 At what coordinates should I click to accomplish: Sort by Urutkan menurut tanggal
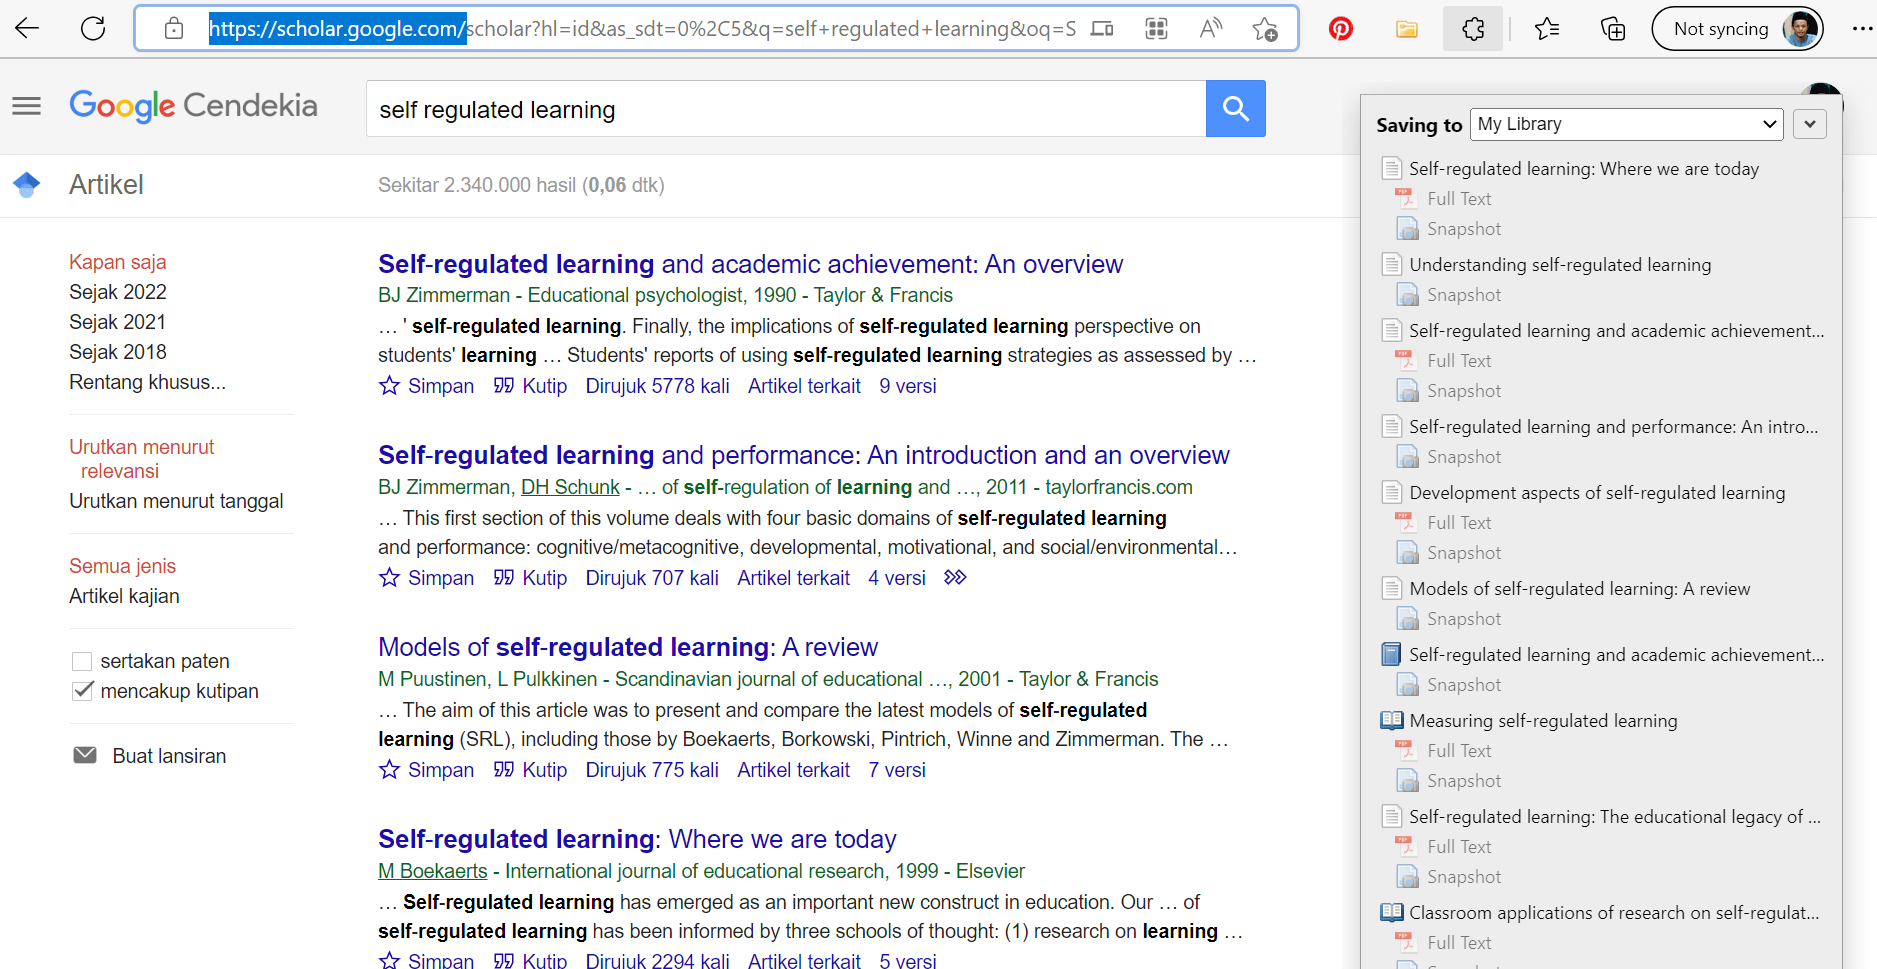(176, 501)
